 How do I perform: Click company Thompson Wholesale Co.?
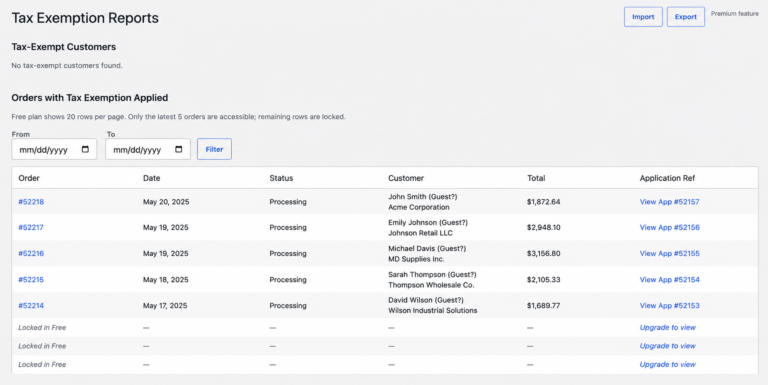[x=431, y=285]
